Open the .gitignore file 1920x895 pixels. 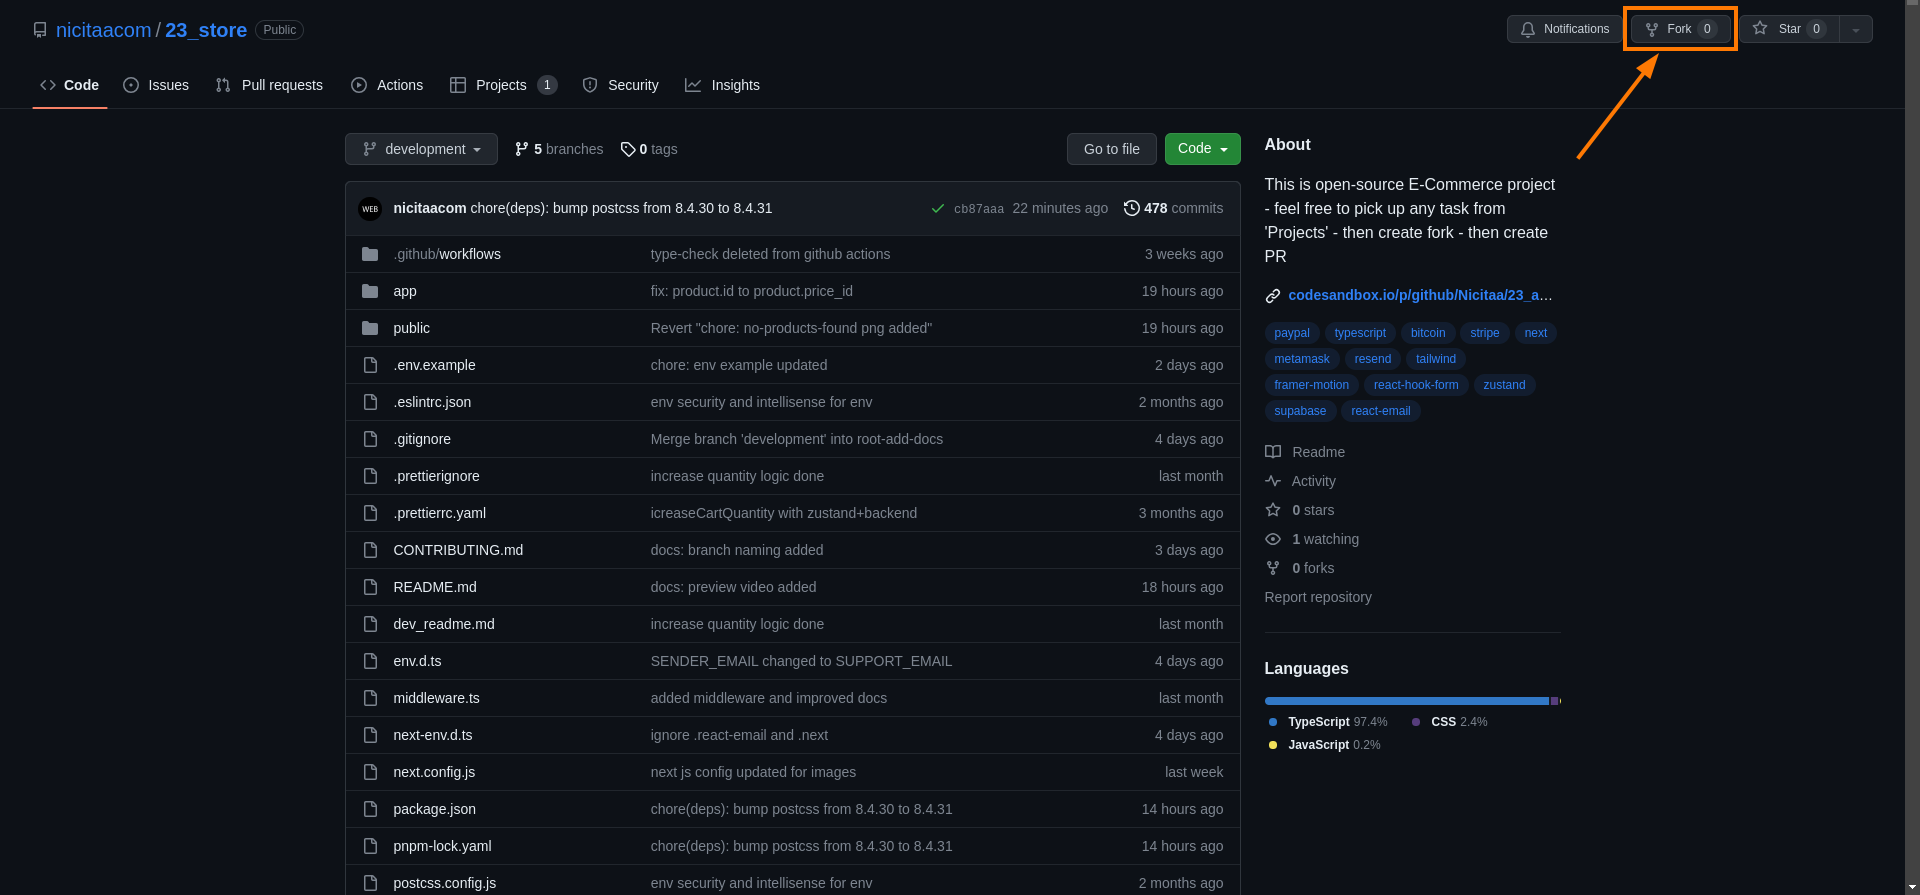tap(422, 439)
